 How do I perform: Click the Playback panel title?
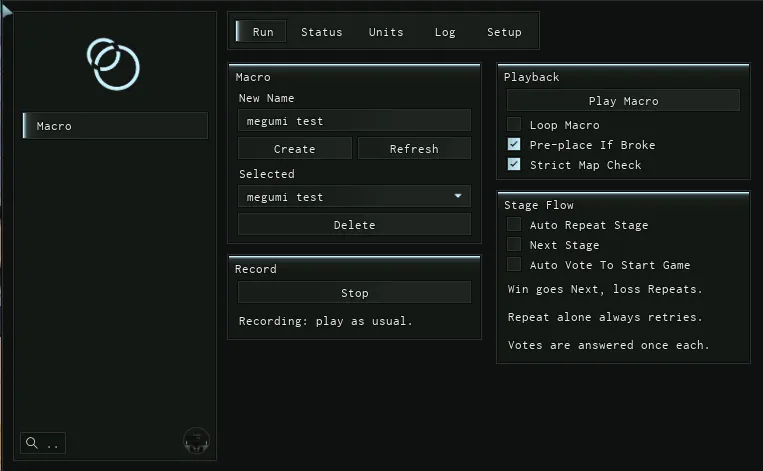point(531,77)
